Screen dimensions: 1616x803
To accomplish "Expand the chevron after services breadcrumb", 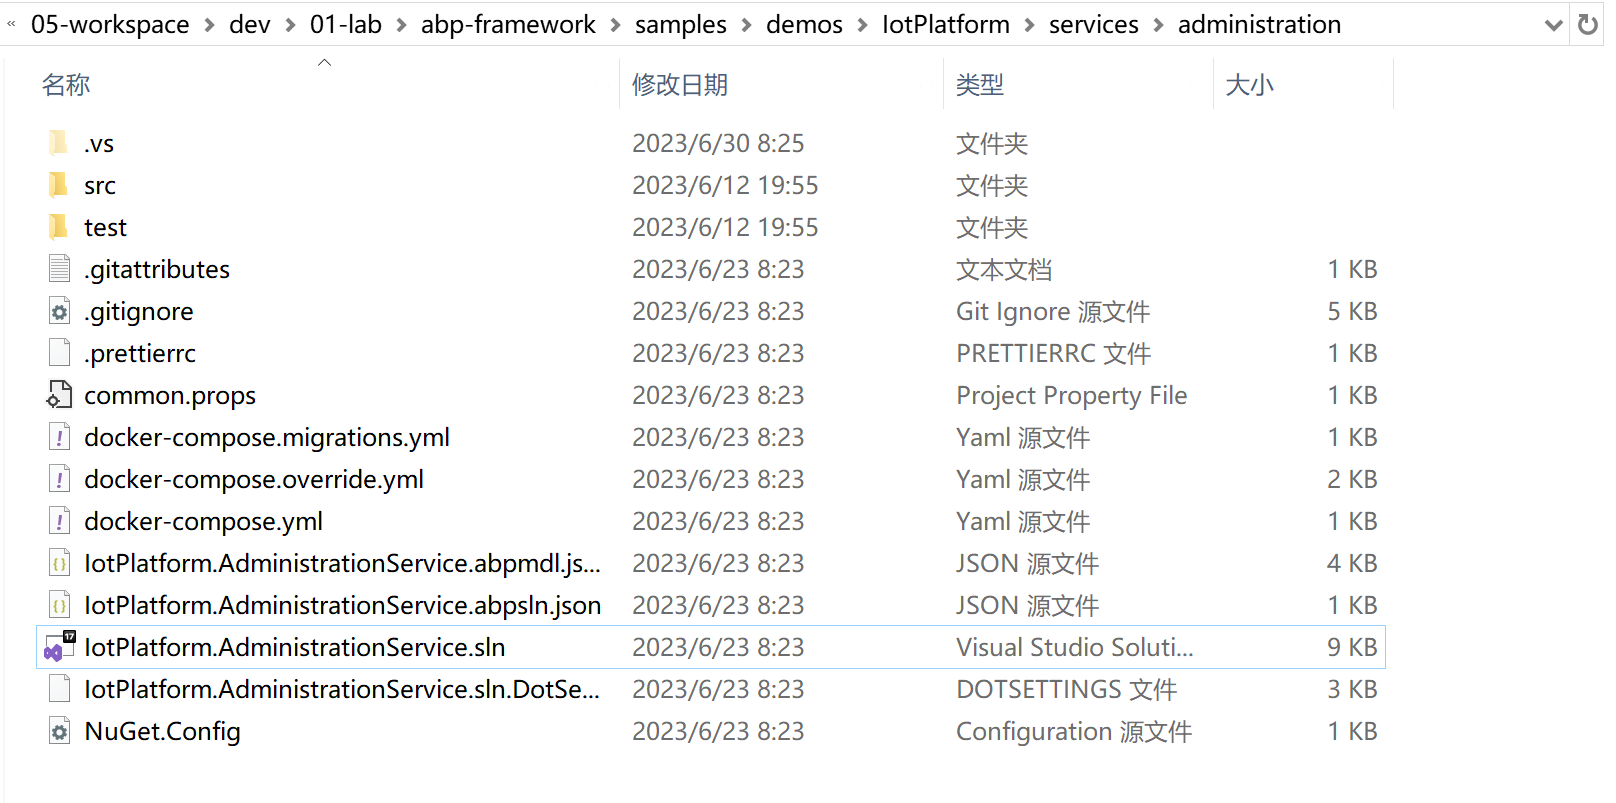I will (1158, 26).
